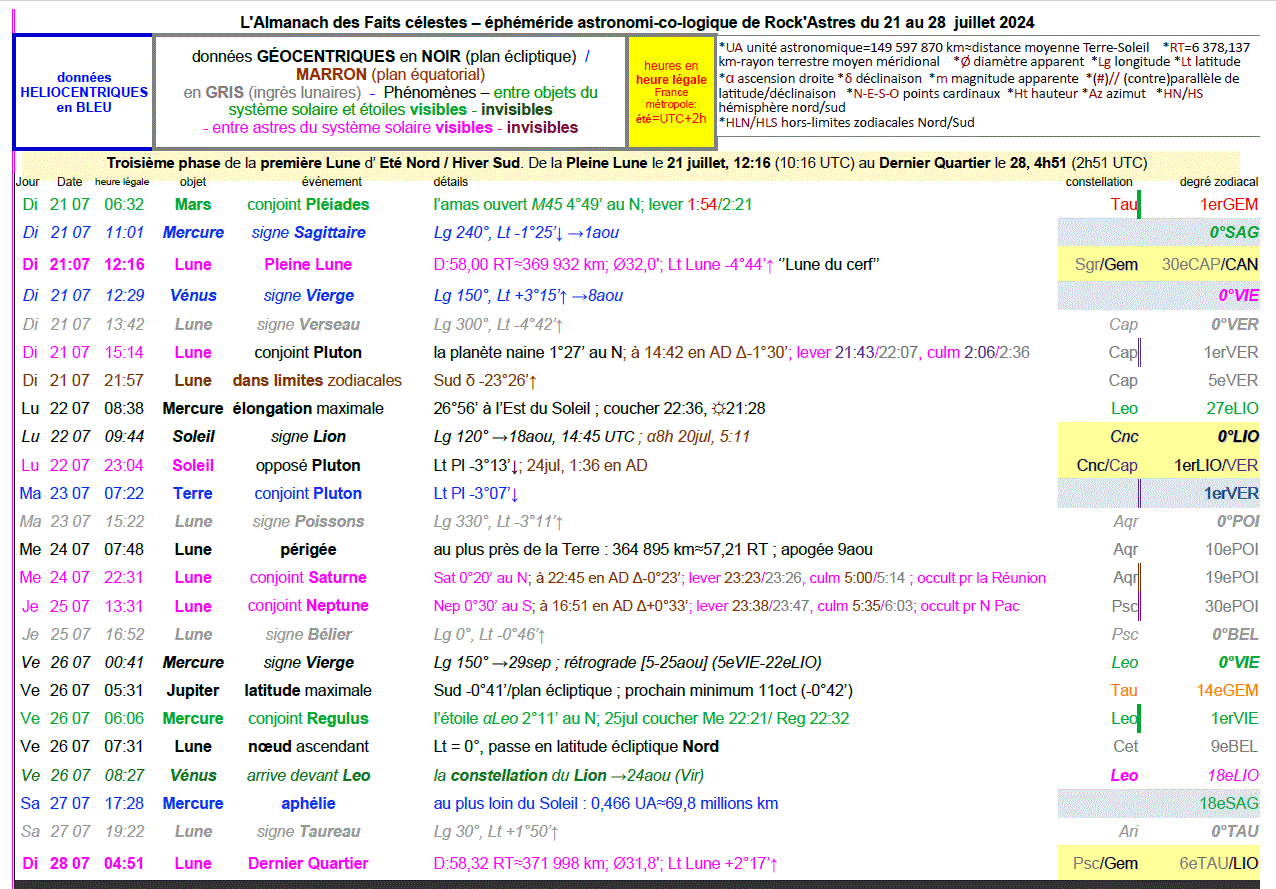Click "Jupiter" in the object column
Screen dimensions: 1276x889
(193, 690)
